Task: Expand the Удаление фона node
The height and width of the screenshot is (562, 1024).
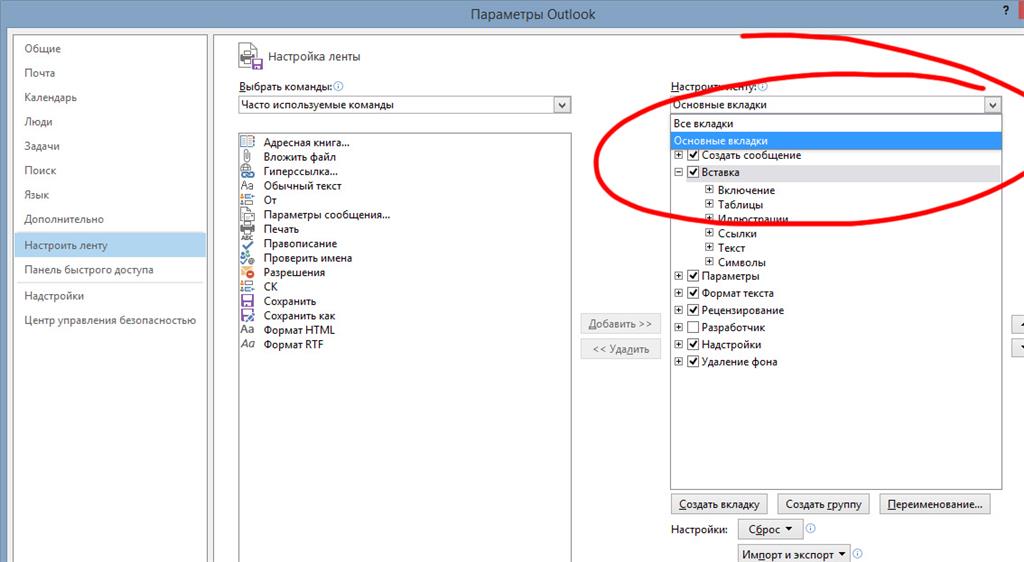Action: (679, 361)
